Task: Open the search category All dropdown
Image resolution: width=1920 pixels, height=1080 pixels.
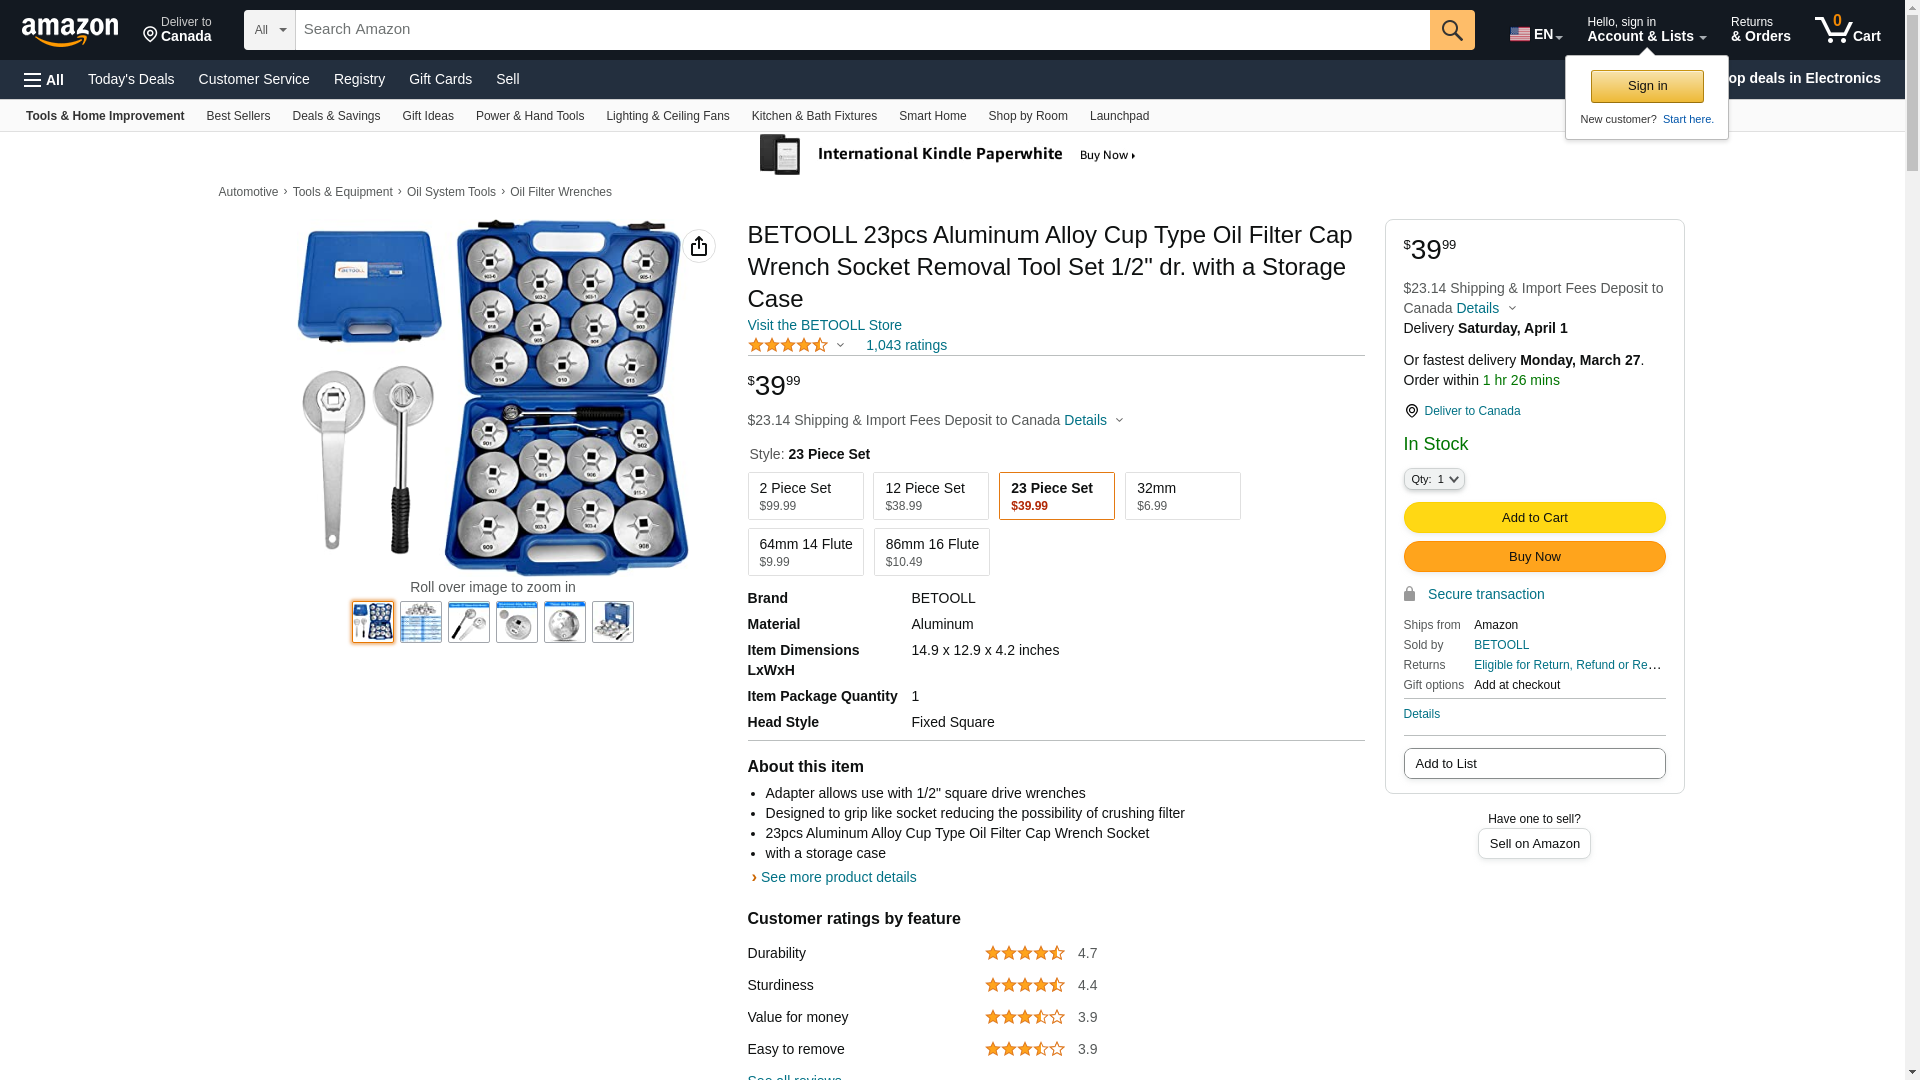Action: point(269,30)
